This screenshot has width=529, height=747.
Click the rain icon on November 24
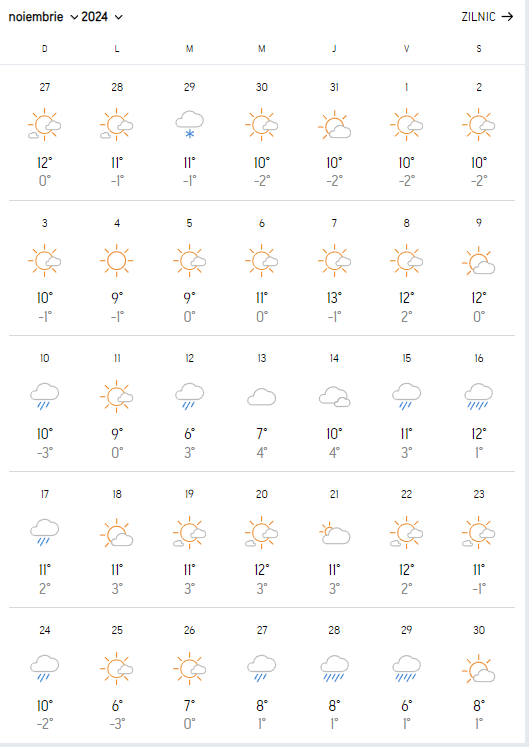(x=45, y=669)
